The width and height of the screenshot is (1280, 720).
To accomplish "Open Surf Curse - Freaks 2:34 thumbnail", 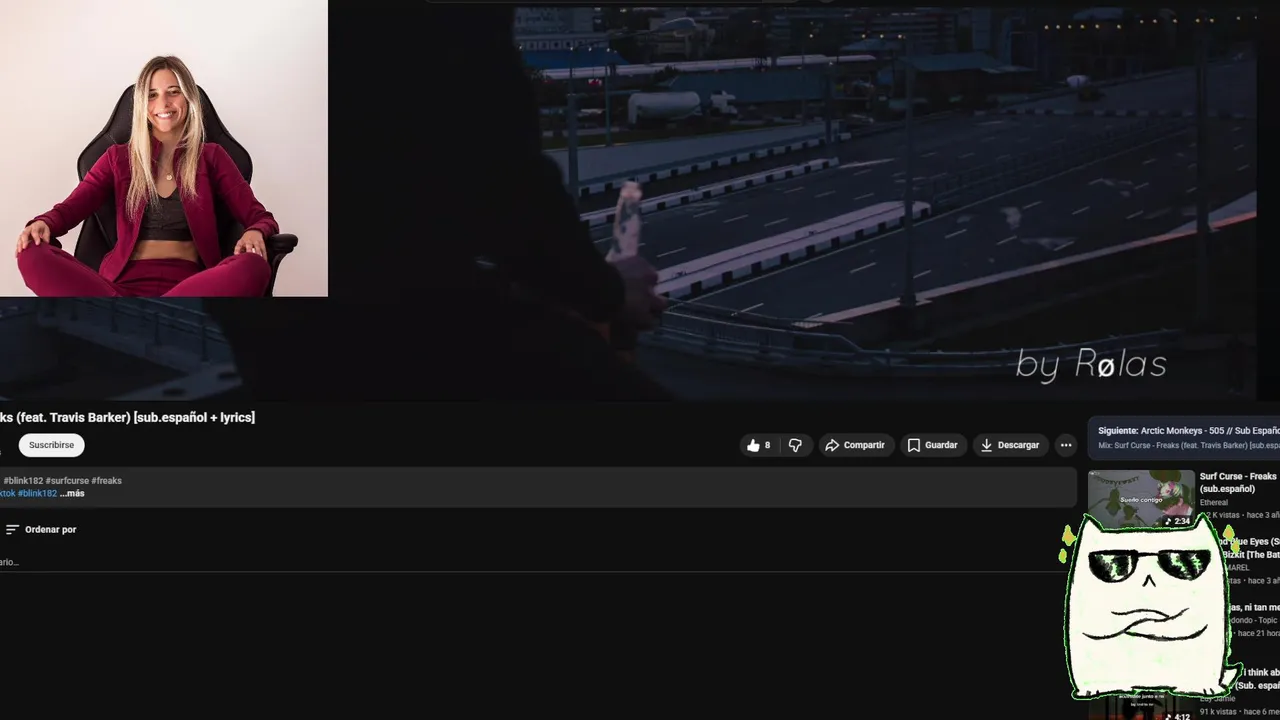I will tap(1141, 499).
